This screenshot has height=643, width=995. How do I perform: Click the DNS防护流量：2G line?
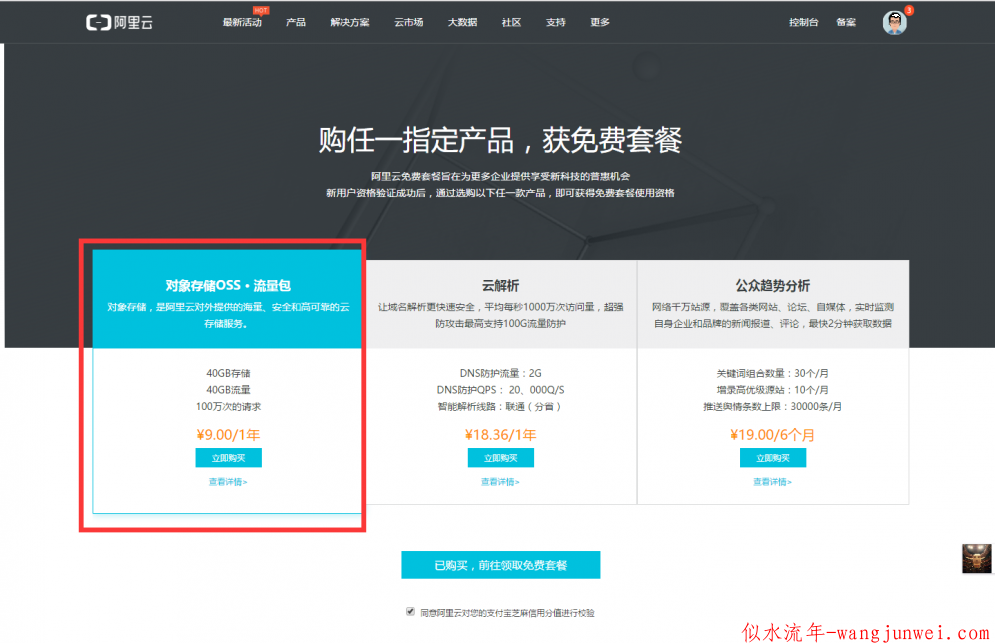point(501,373)
